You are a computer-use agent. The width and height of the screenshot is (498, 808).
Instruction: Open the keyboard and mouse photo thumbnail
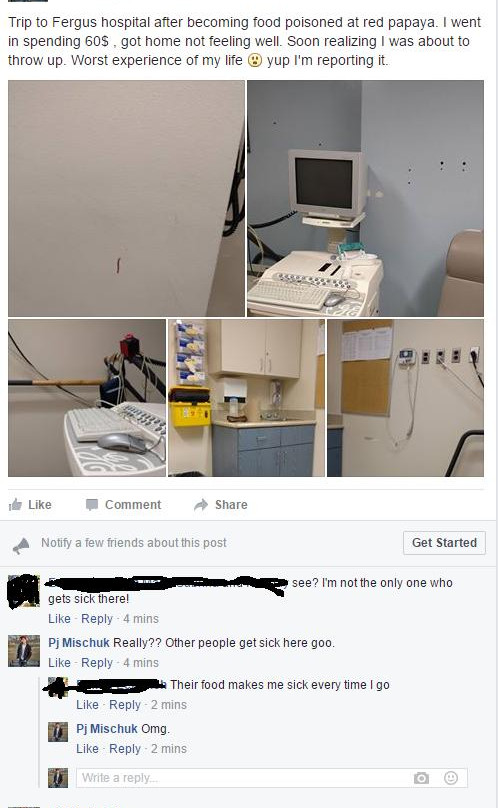87,398
